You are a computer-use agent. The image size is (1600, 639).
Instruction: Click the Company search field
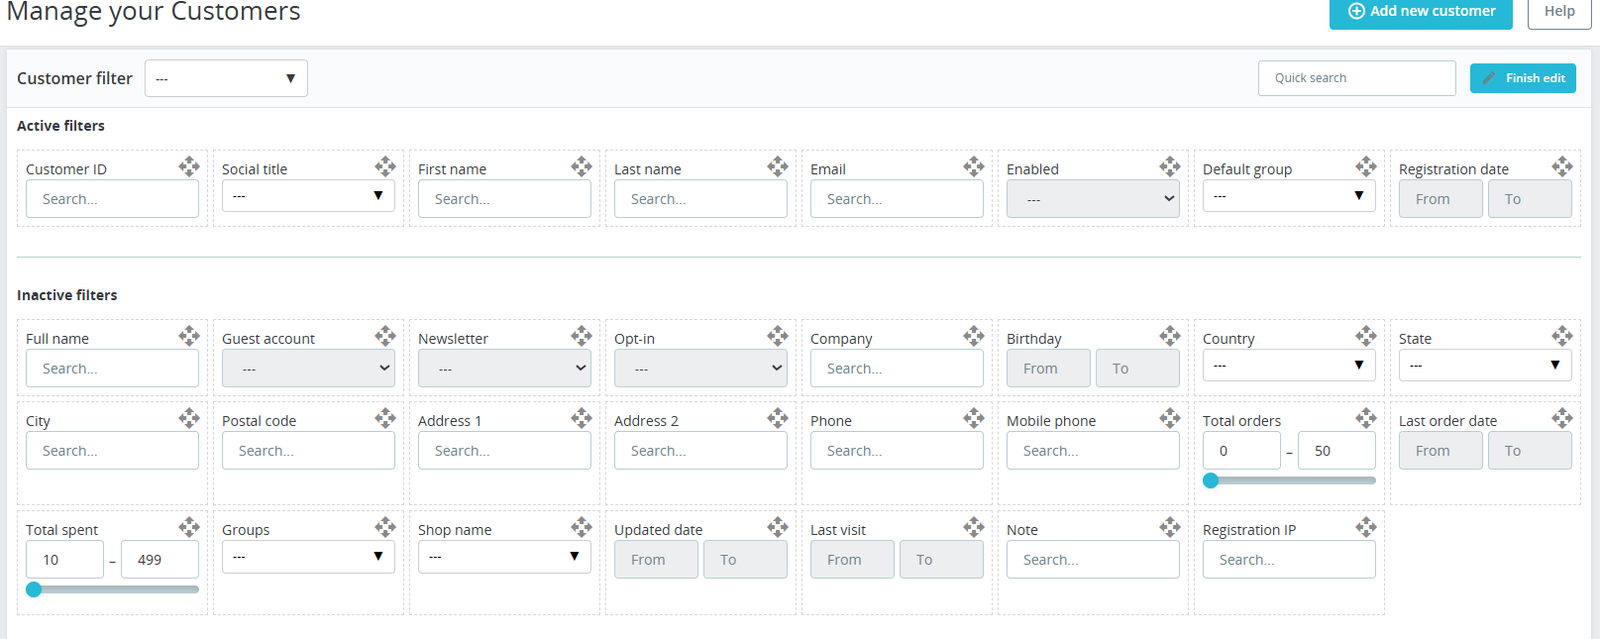click(x=897, y=368)
